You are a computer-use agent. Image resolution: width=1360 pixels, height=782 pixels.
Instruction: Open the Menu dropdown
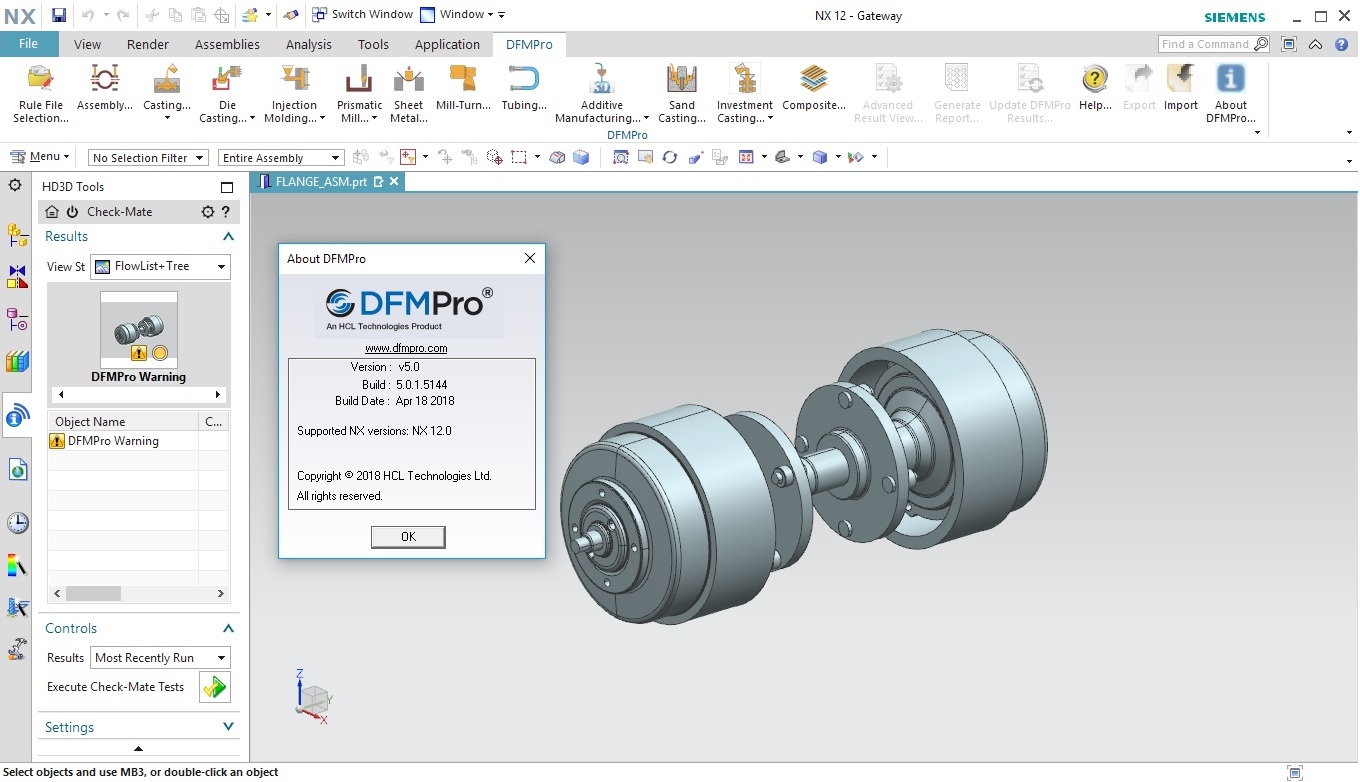coord(40,157)
